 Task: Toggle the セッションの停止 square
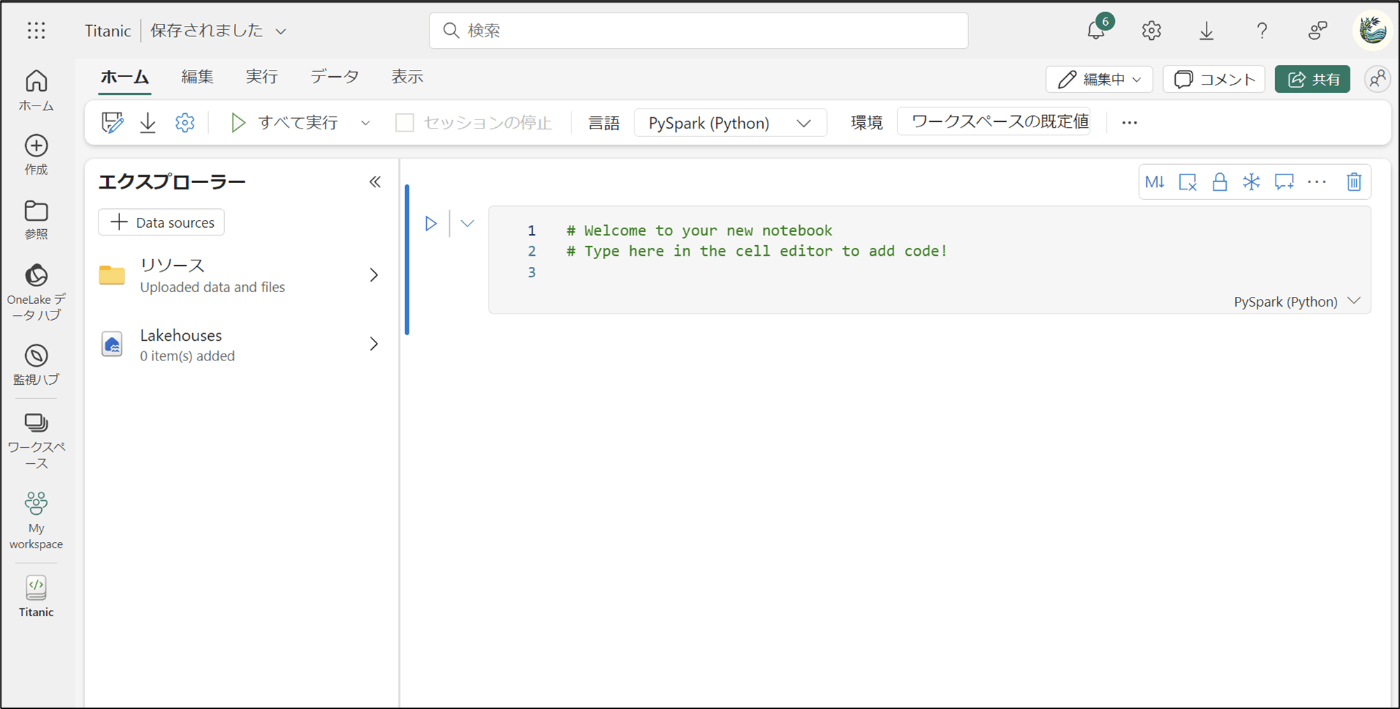404,123
